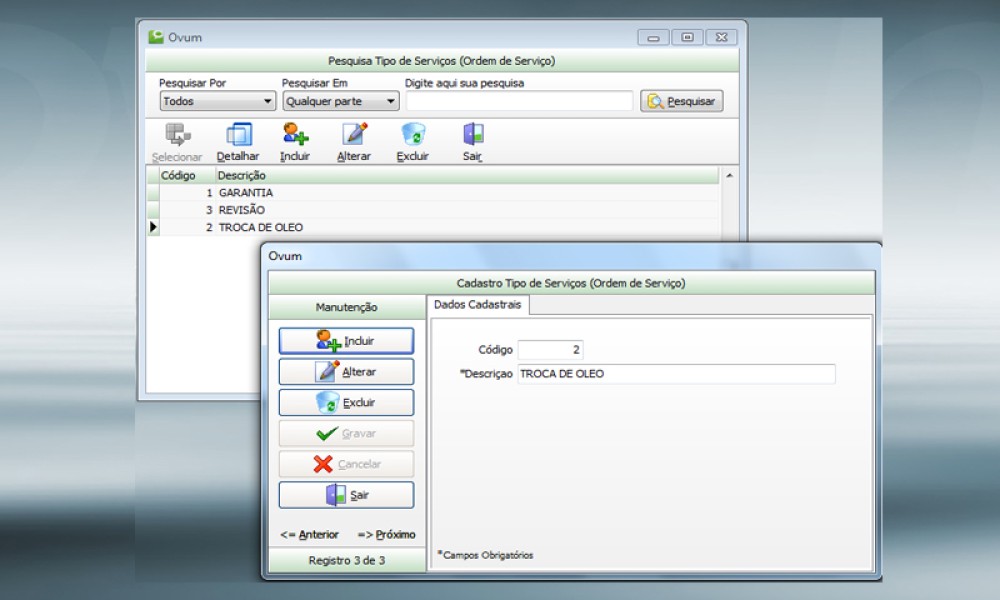Go to Anterior record link
This screenshot has width=1000, height=600.
(309, 535)
